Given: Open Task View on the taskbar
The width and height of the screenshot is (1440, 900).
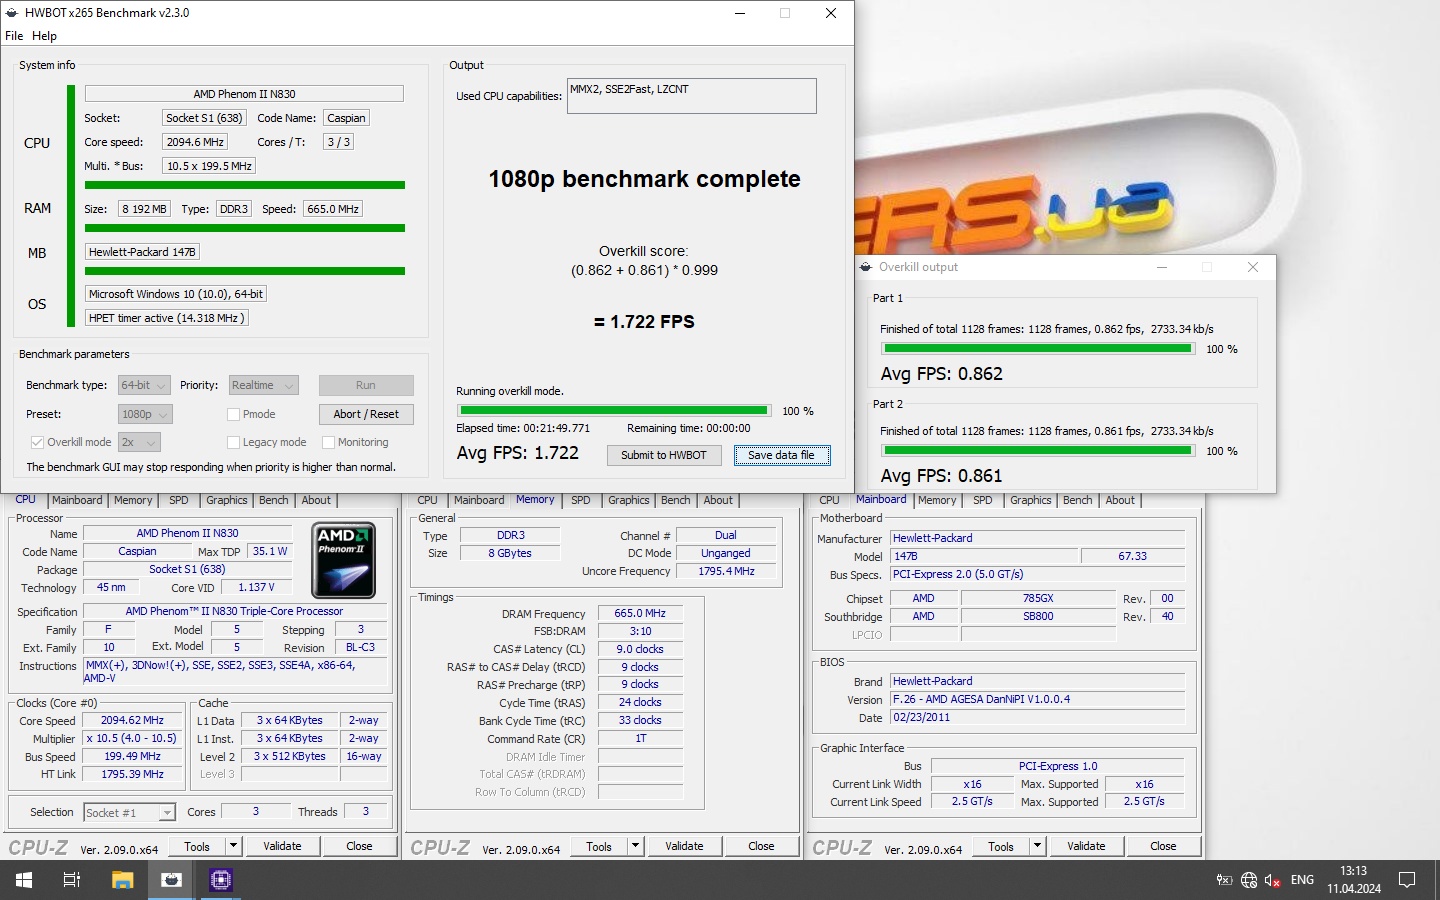Looking at the screenshot, I should pyautogui.click(x=72, y=880).
